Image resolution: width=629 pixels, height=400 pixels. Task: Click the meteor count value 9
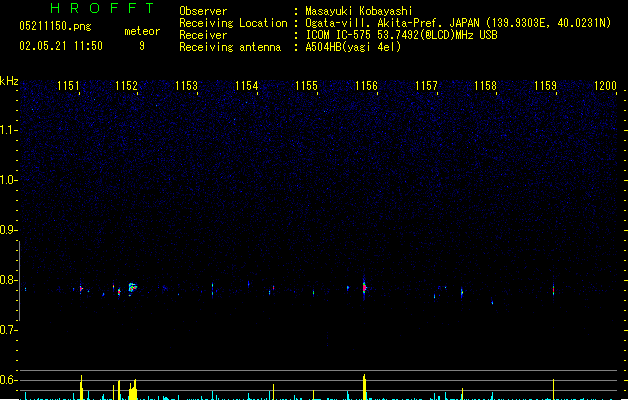[142, 46]
